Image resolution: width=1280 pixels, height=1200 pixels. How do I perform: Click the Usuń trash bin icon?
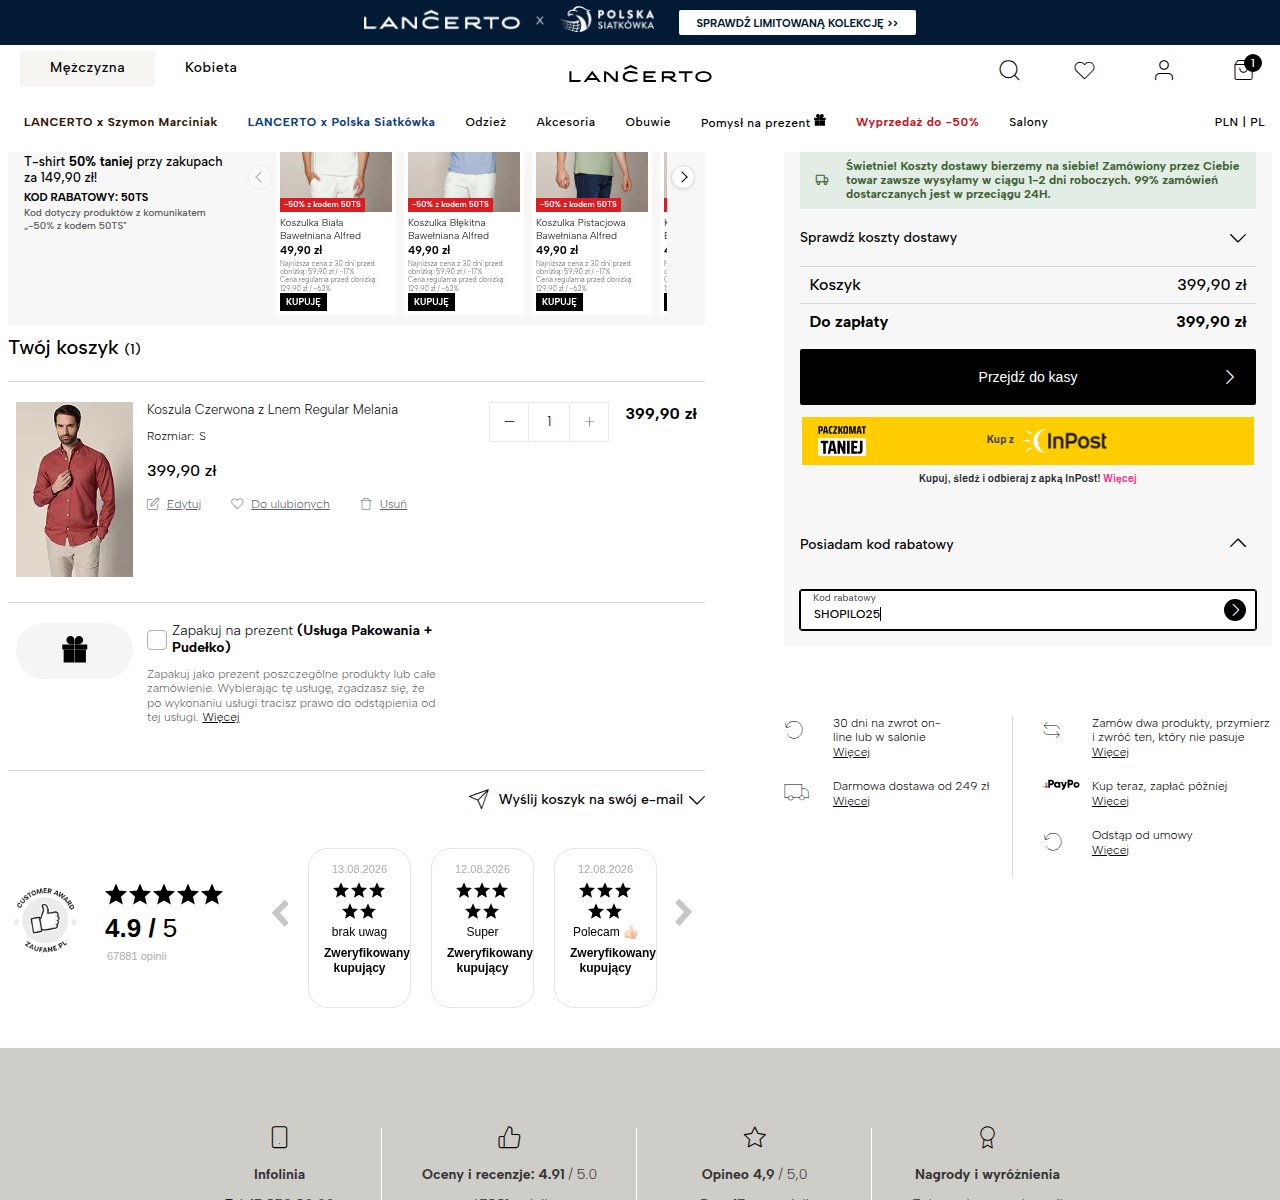pos(366,504)
